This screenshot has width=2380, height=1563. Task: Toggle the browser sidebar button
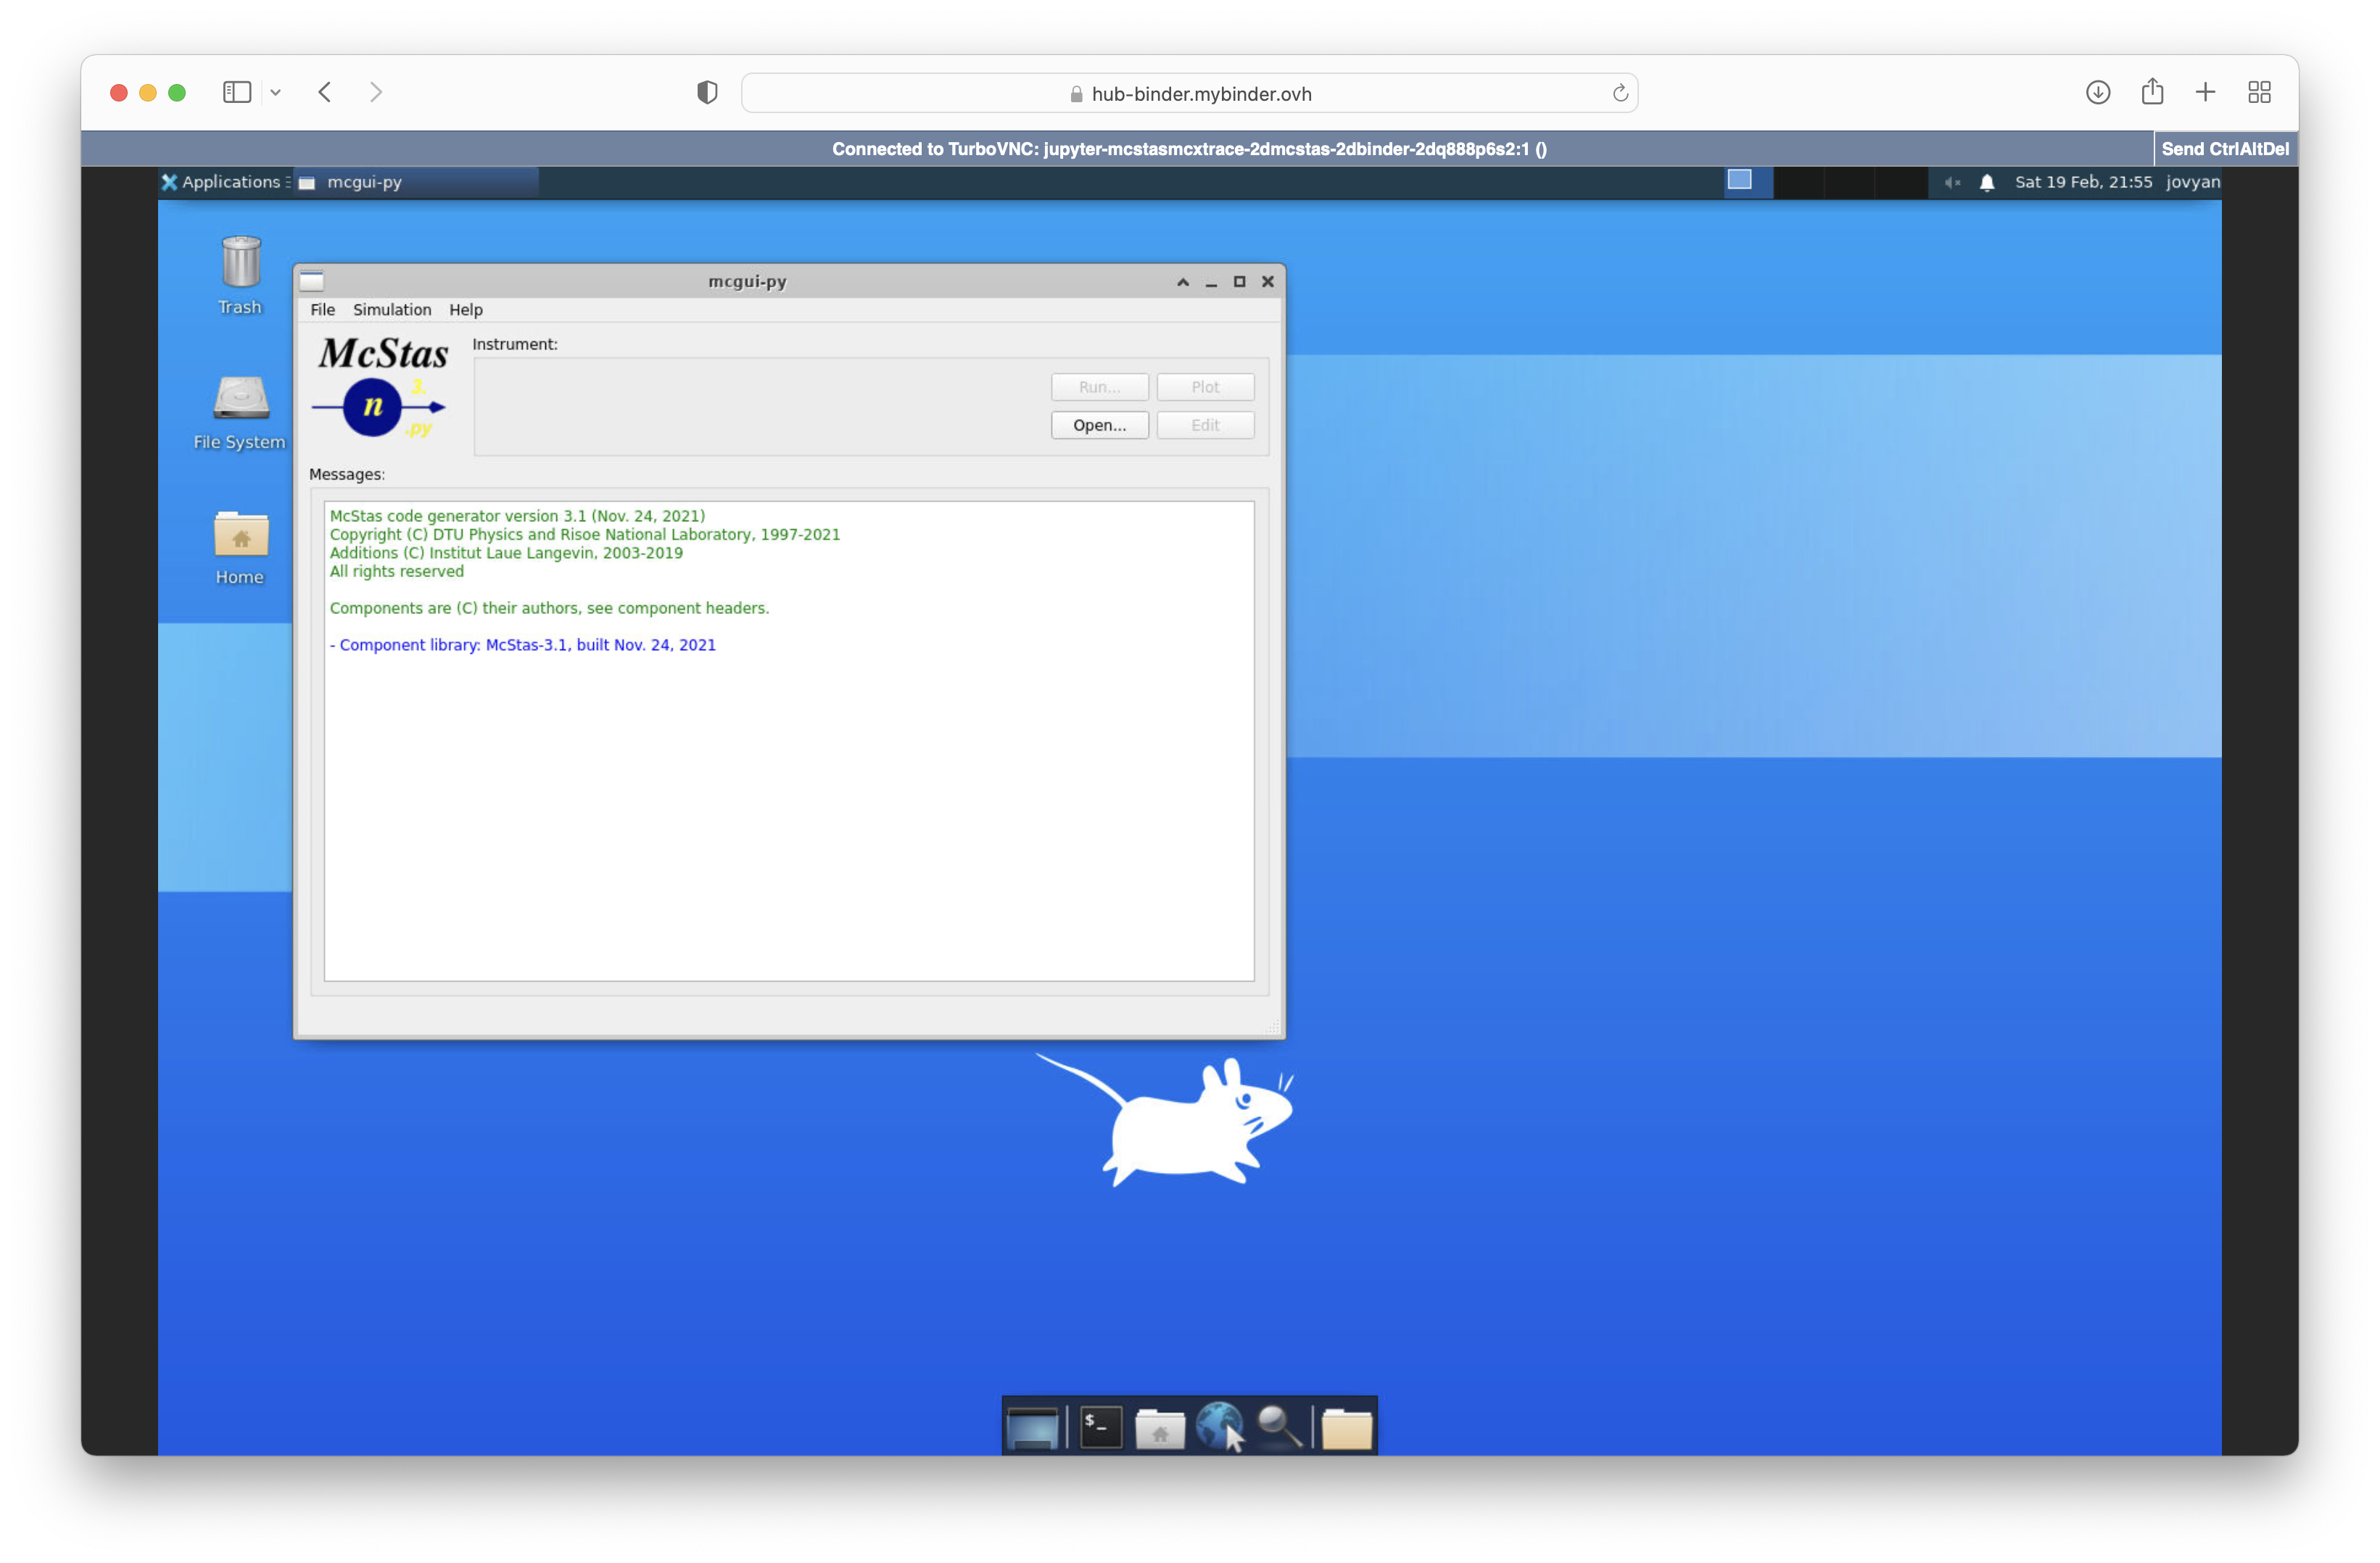pos(237,93)
